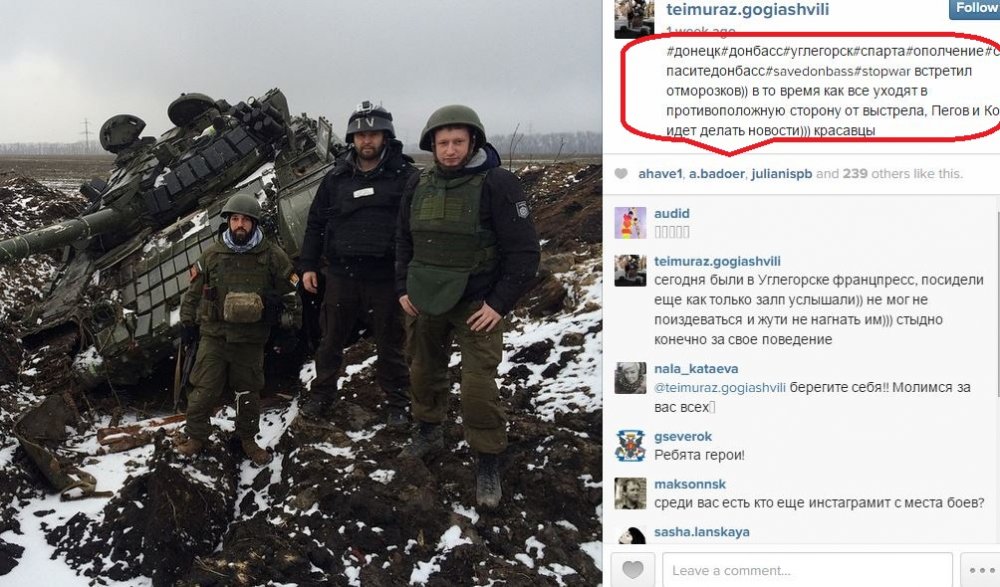Open audid's profile avatar
Viewport: 1000px width, 587px height.
630,223
